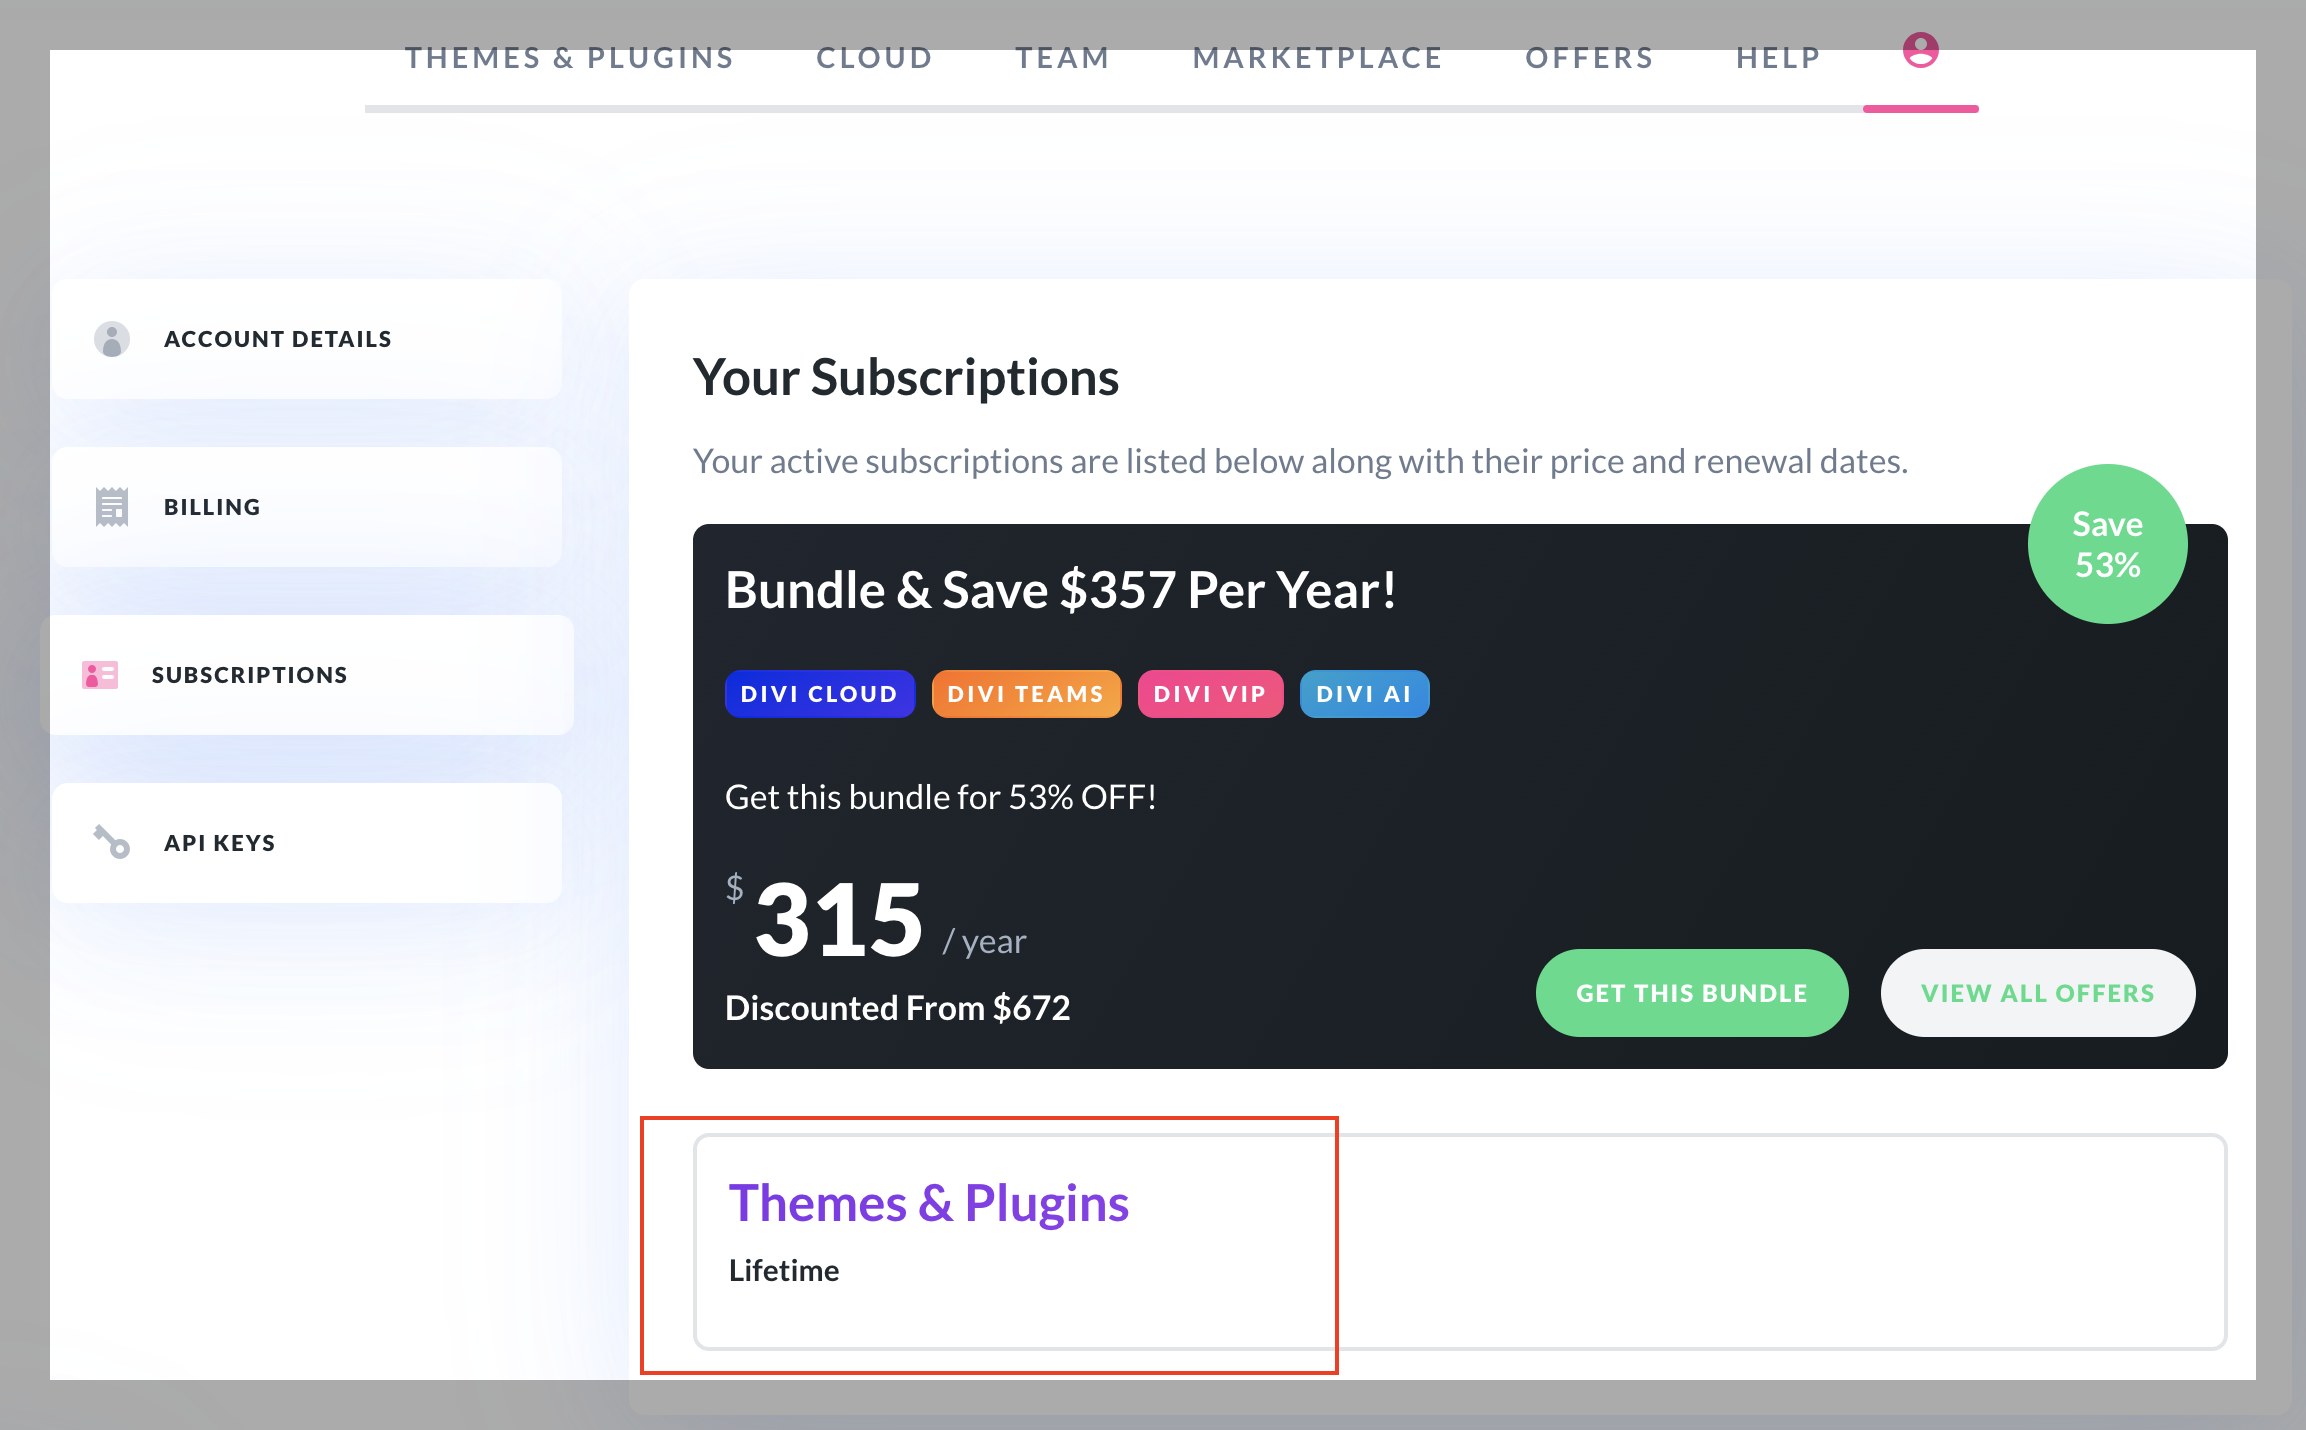The height and width of the screenshot is (1430, 2306).
Task: Click the Get This Bundle button
Action: click(x=1692, y=993)
